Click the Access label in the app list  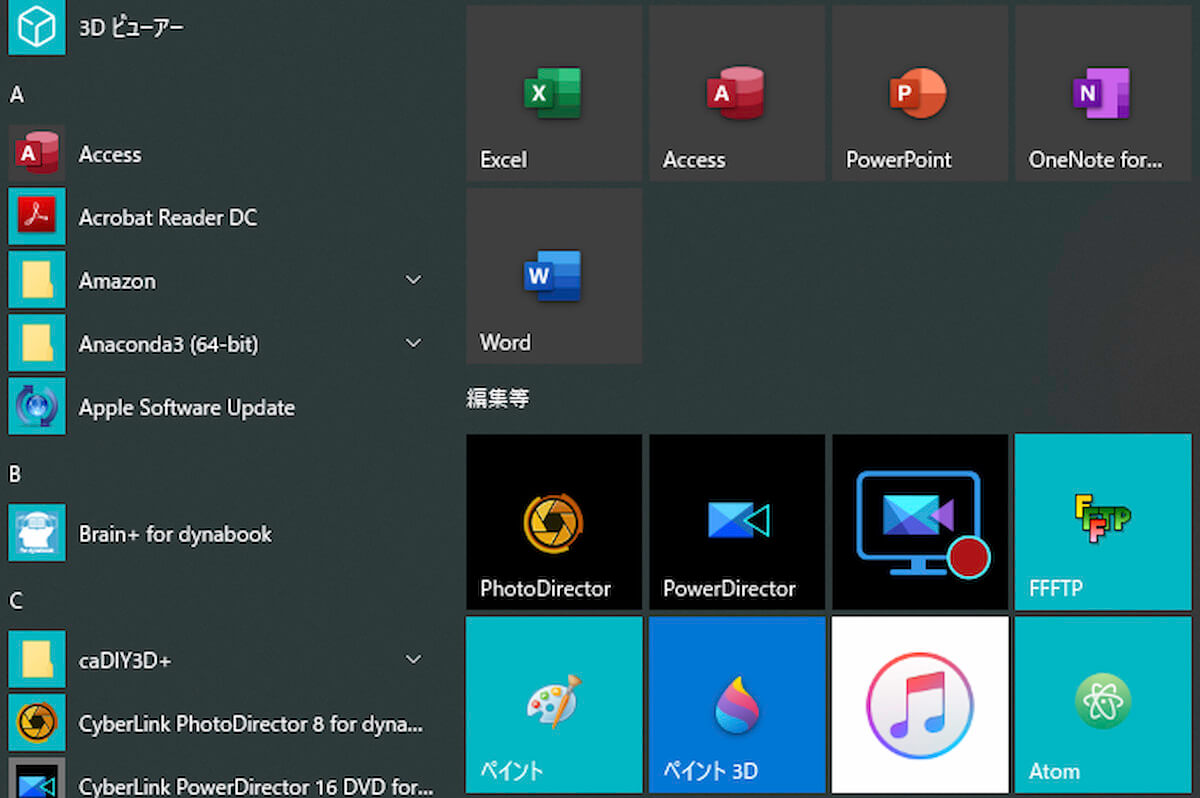coord(110,154)
